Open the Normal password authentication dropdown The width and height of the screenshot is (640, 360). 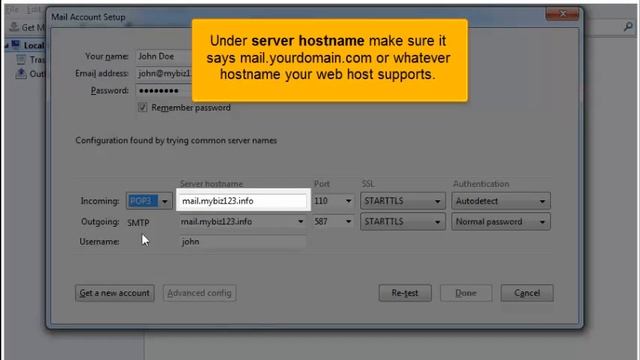coord(501,222)
